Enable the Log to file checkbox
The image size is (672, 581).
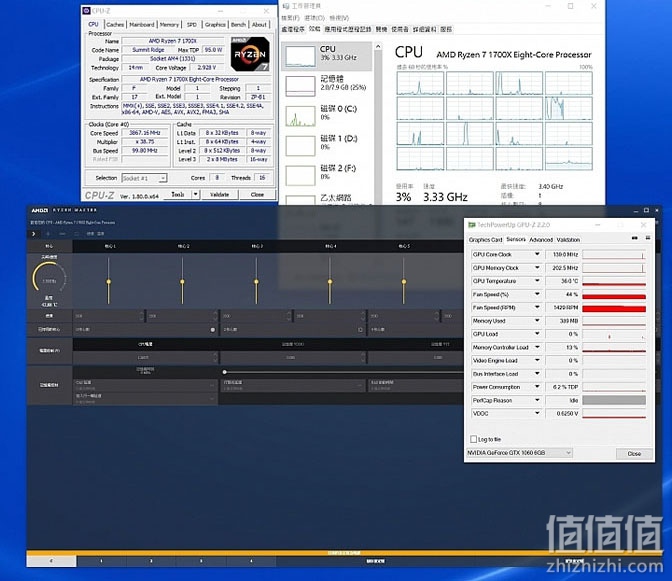474,439
